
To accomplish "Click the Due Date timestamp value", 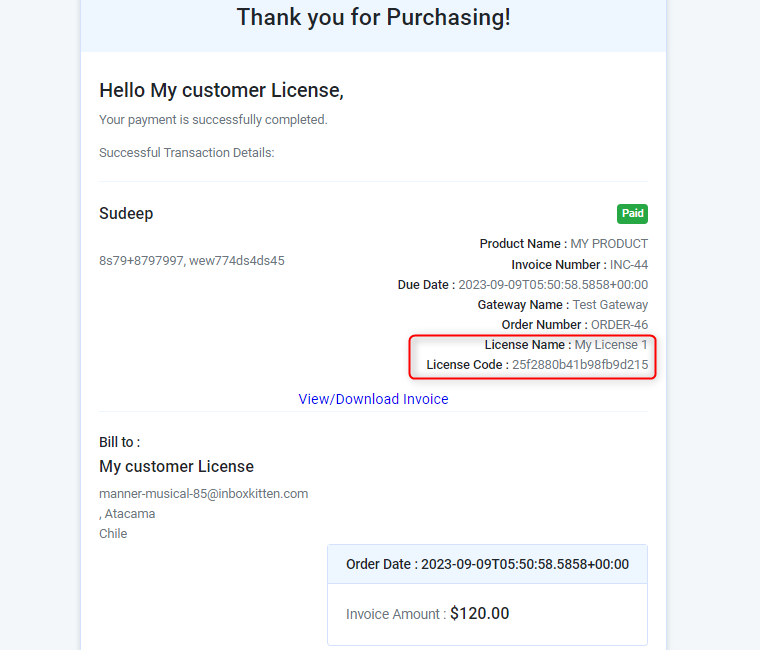I will [x=553, y=285].
